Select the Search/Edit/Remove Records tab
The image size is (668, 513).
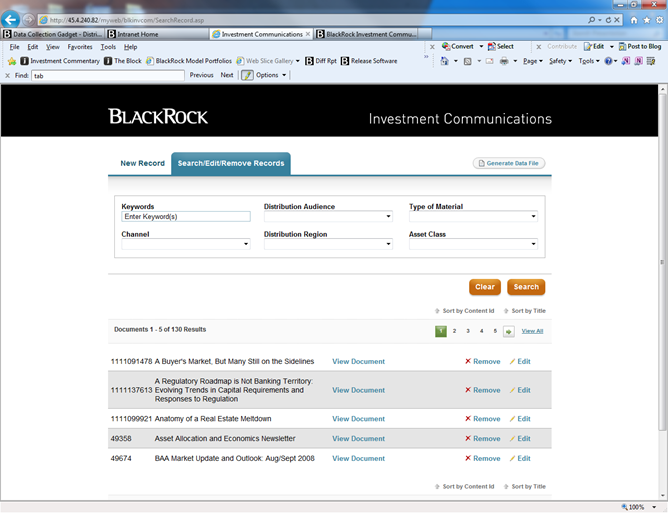pyautogui.click(x=231, y=164)
